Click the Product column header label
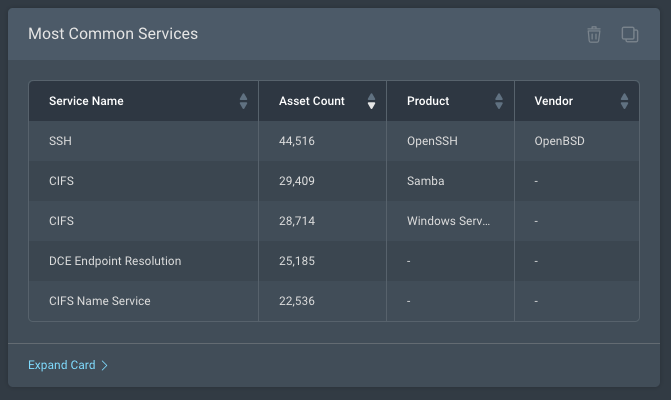Image resolution: width=671 pixels, height=400 pixels. (x=428, y=101)
